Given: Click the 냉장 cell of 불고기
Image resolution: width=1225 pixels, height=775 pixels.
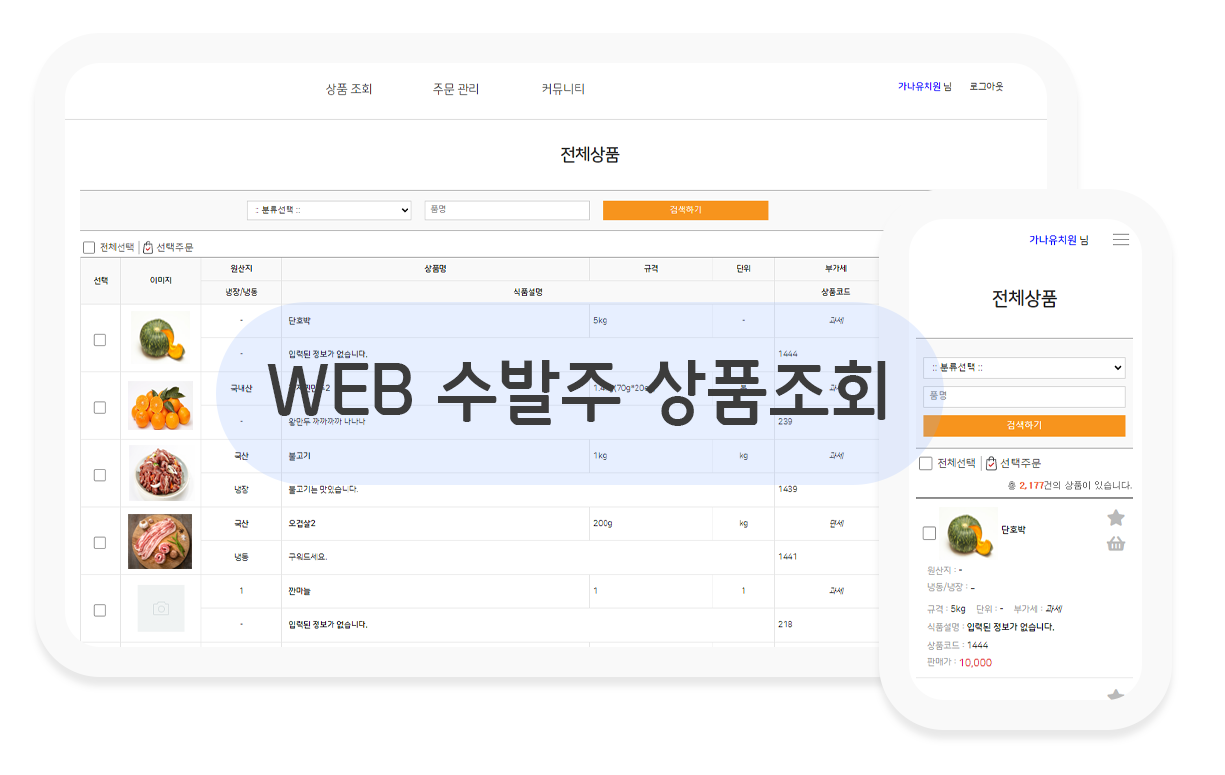Looking at the screenshot, I should [241, 489].
